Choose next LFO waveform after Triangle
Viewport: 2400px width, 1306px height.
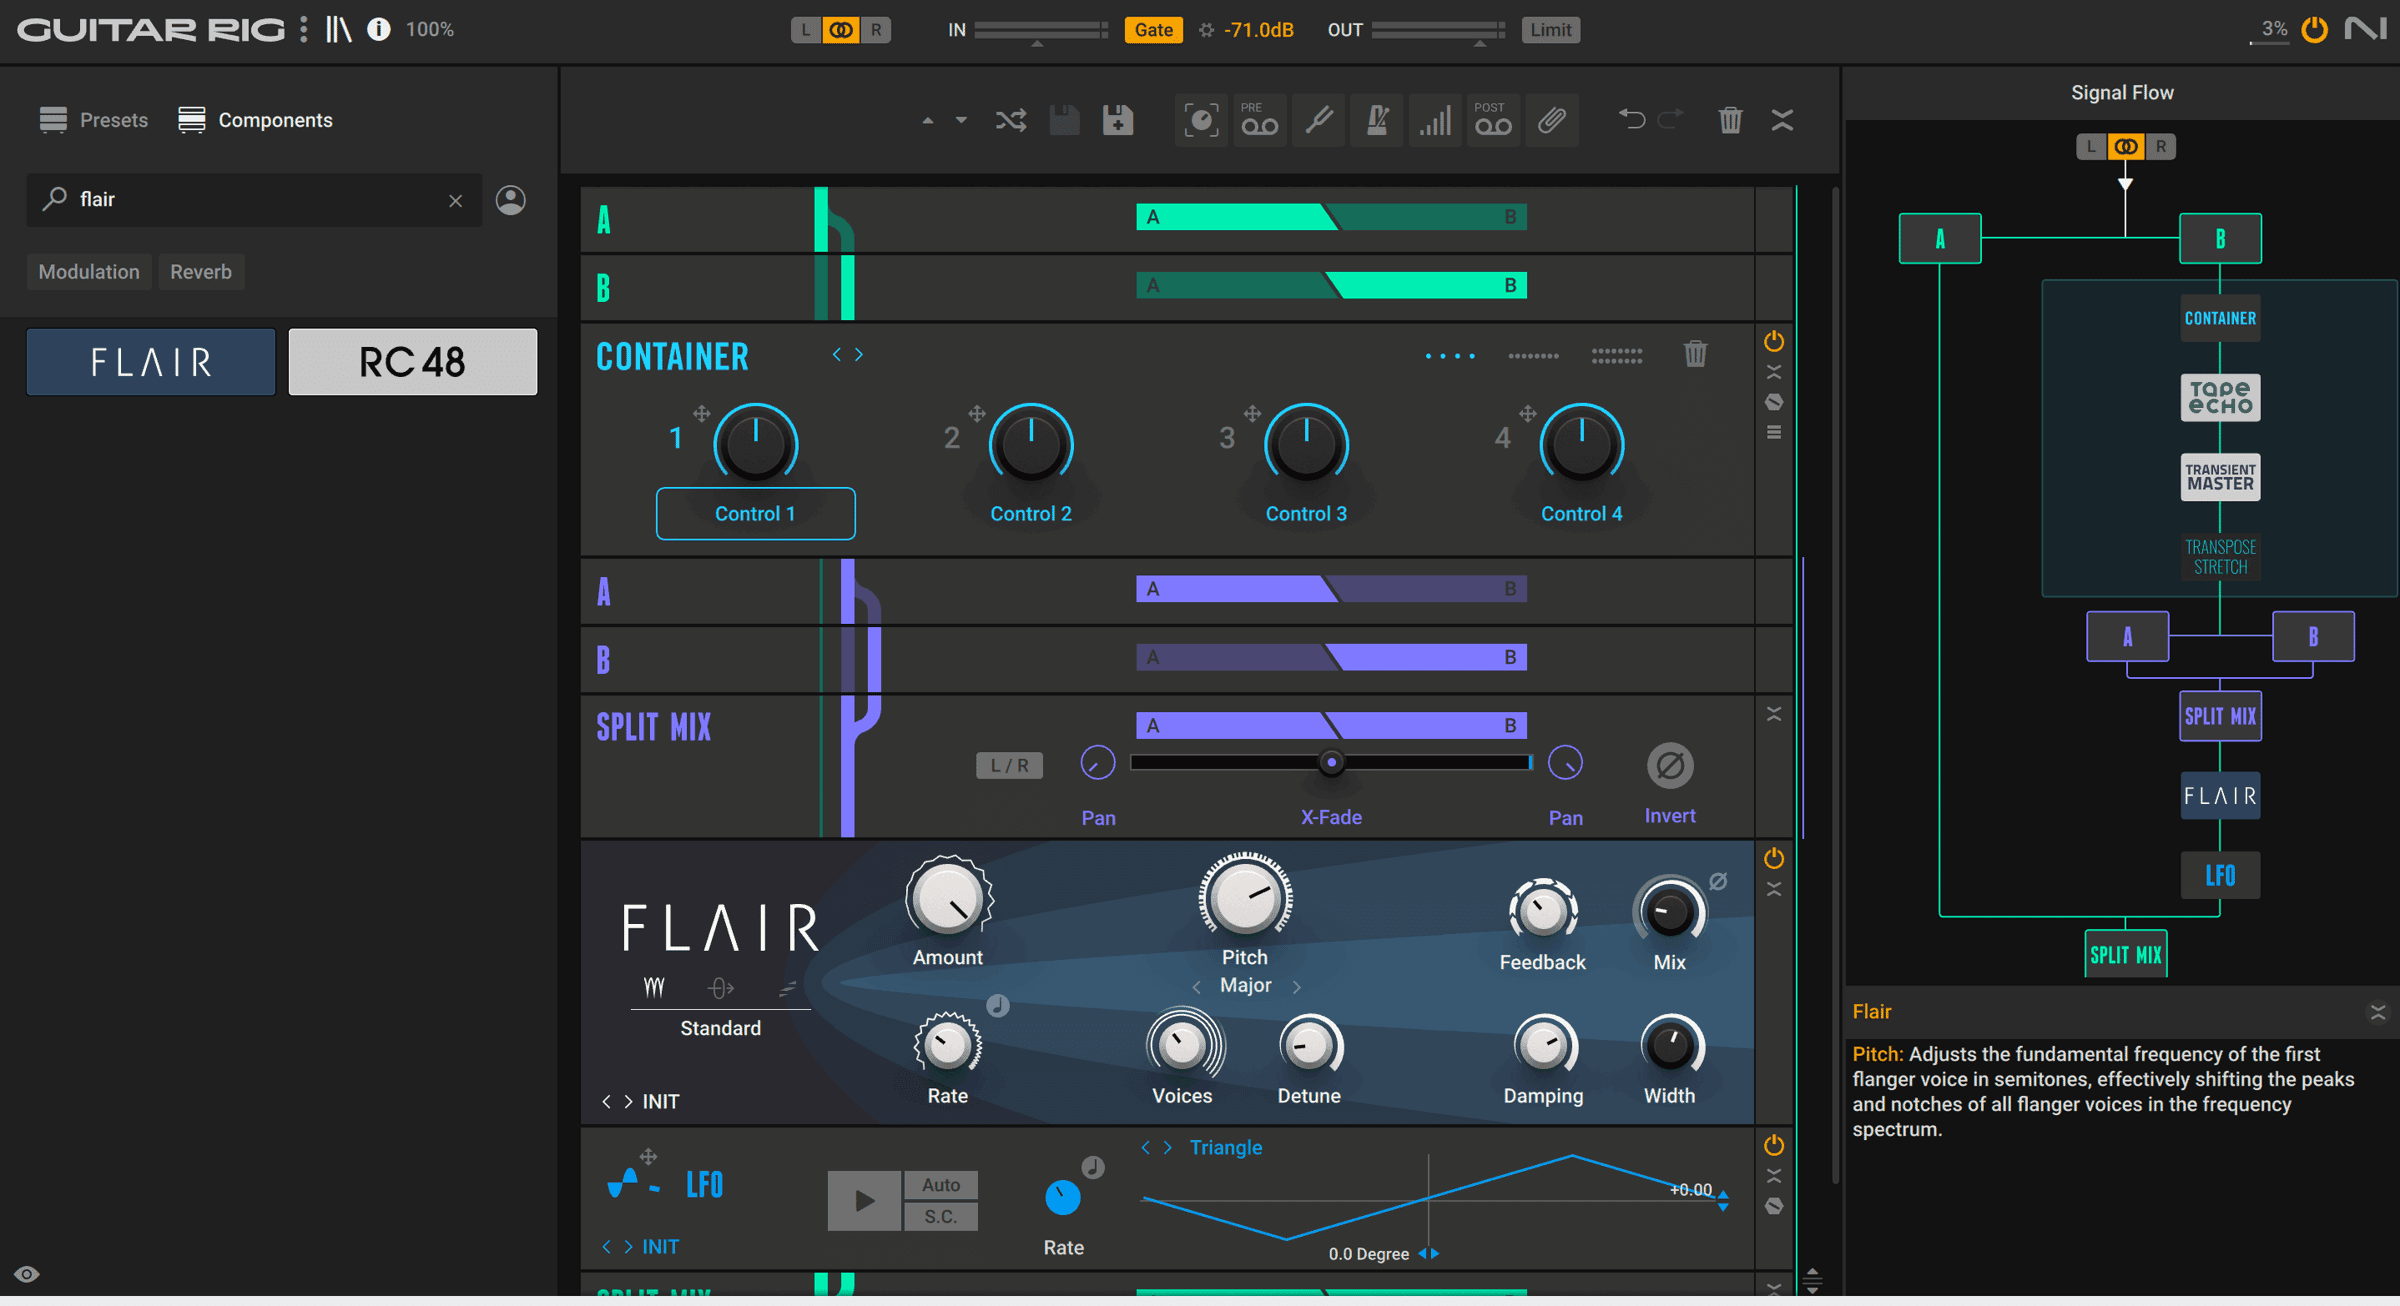(1167, 1148)
